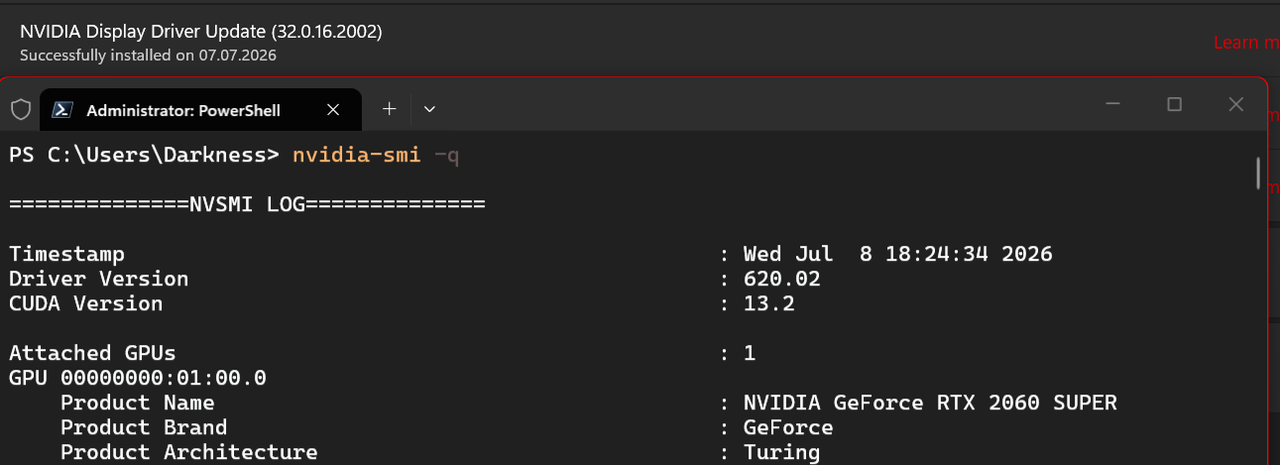Click the PowerShell icon on the tab

[x=62, y=109]
